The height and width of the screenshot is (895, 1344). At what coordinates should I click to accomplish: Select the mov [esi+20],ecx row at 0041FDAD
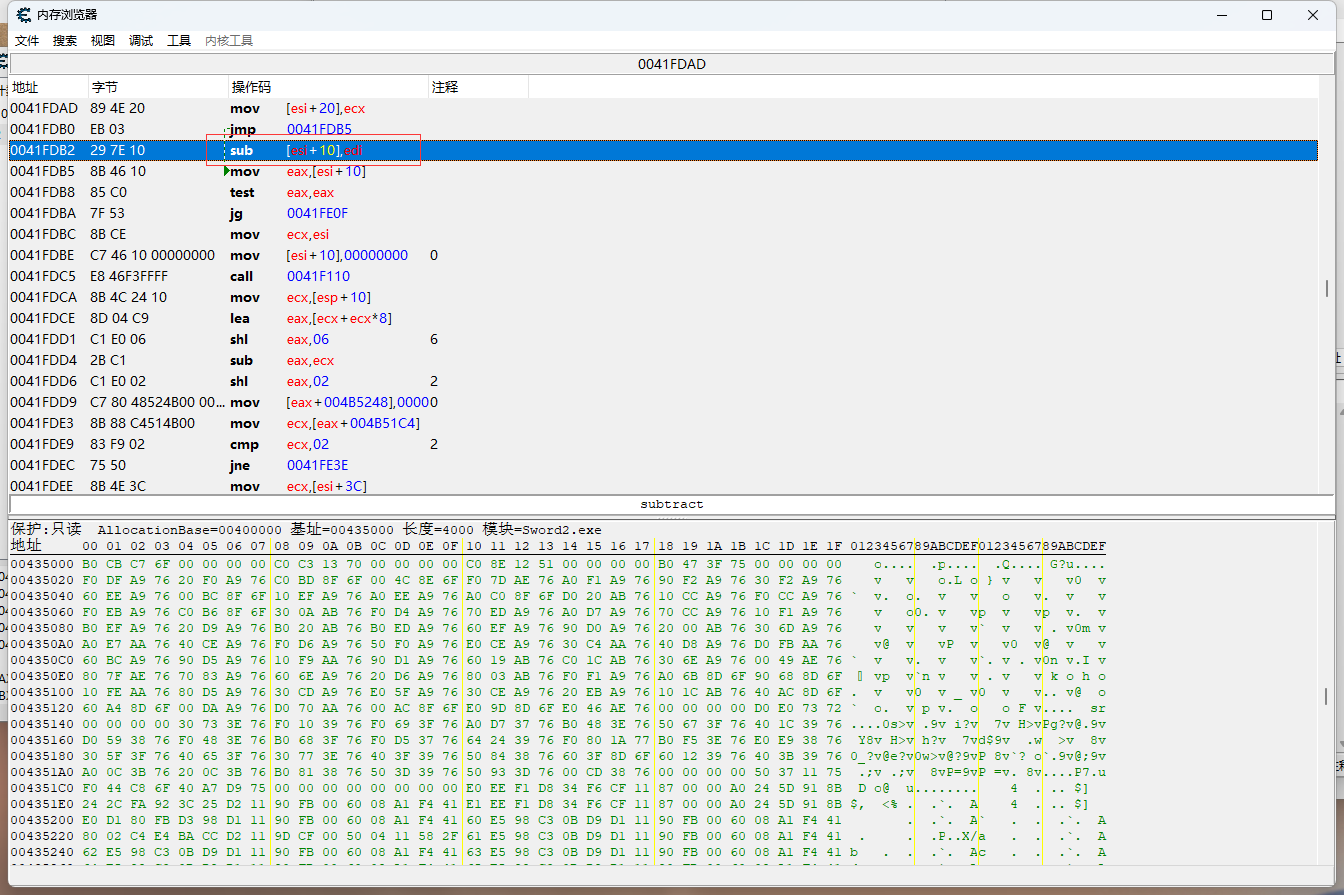[663, 108]
